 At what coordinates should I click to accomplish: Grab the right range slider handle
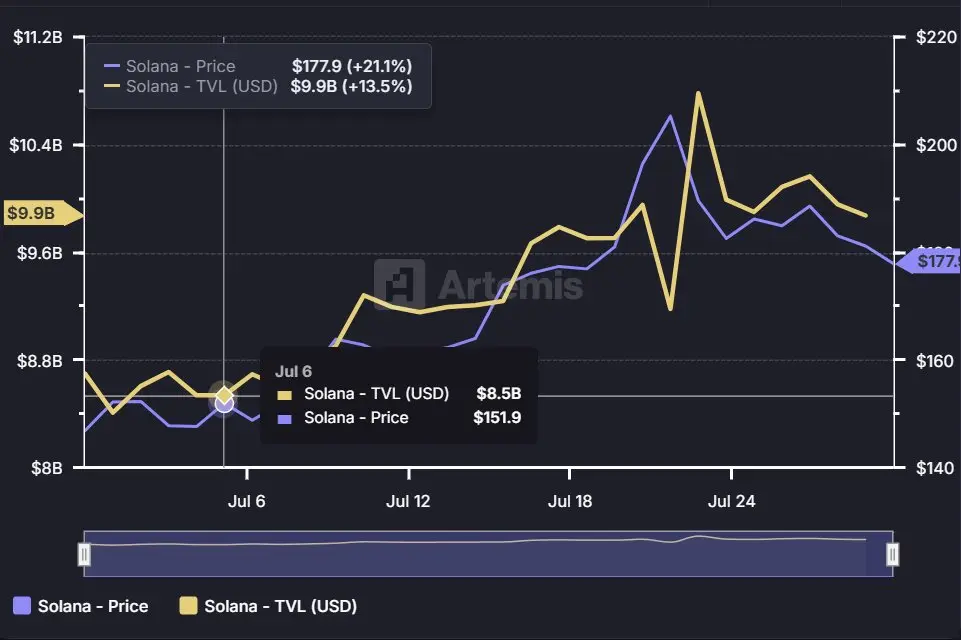pos(892,554)
